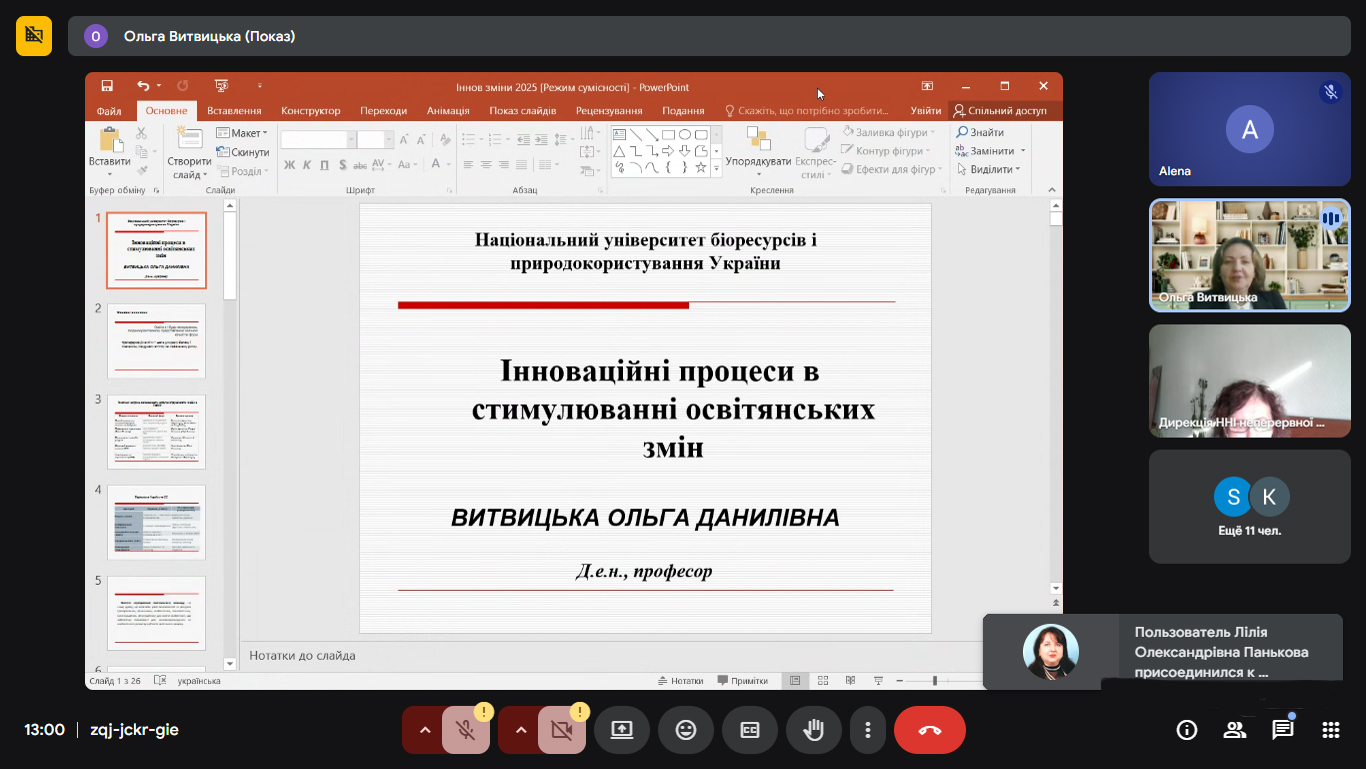Viewport: 1366px width, 769px height.
Task: Expand audio settings arrow beside microphone
Action: pyautogui.click(x=425, y=730)
